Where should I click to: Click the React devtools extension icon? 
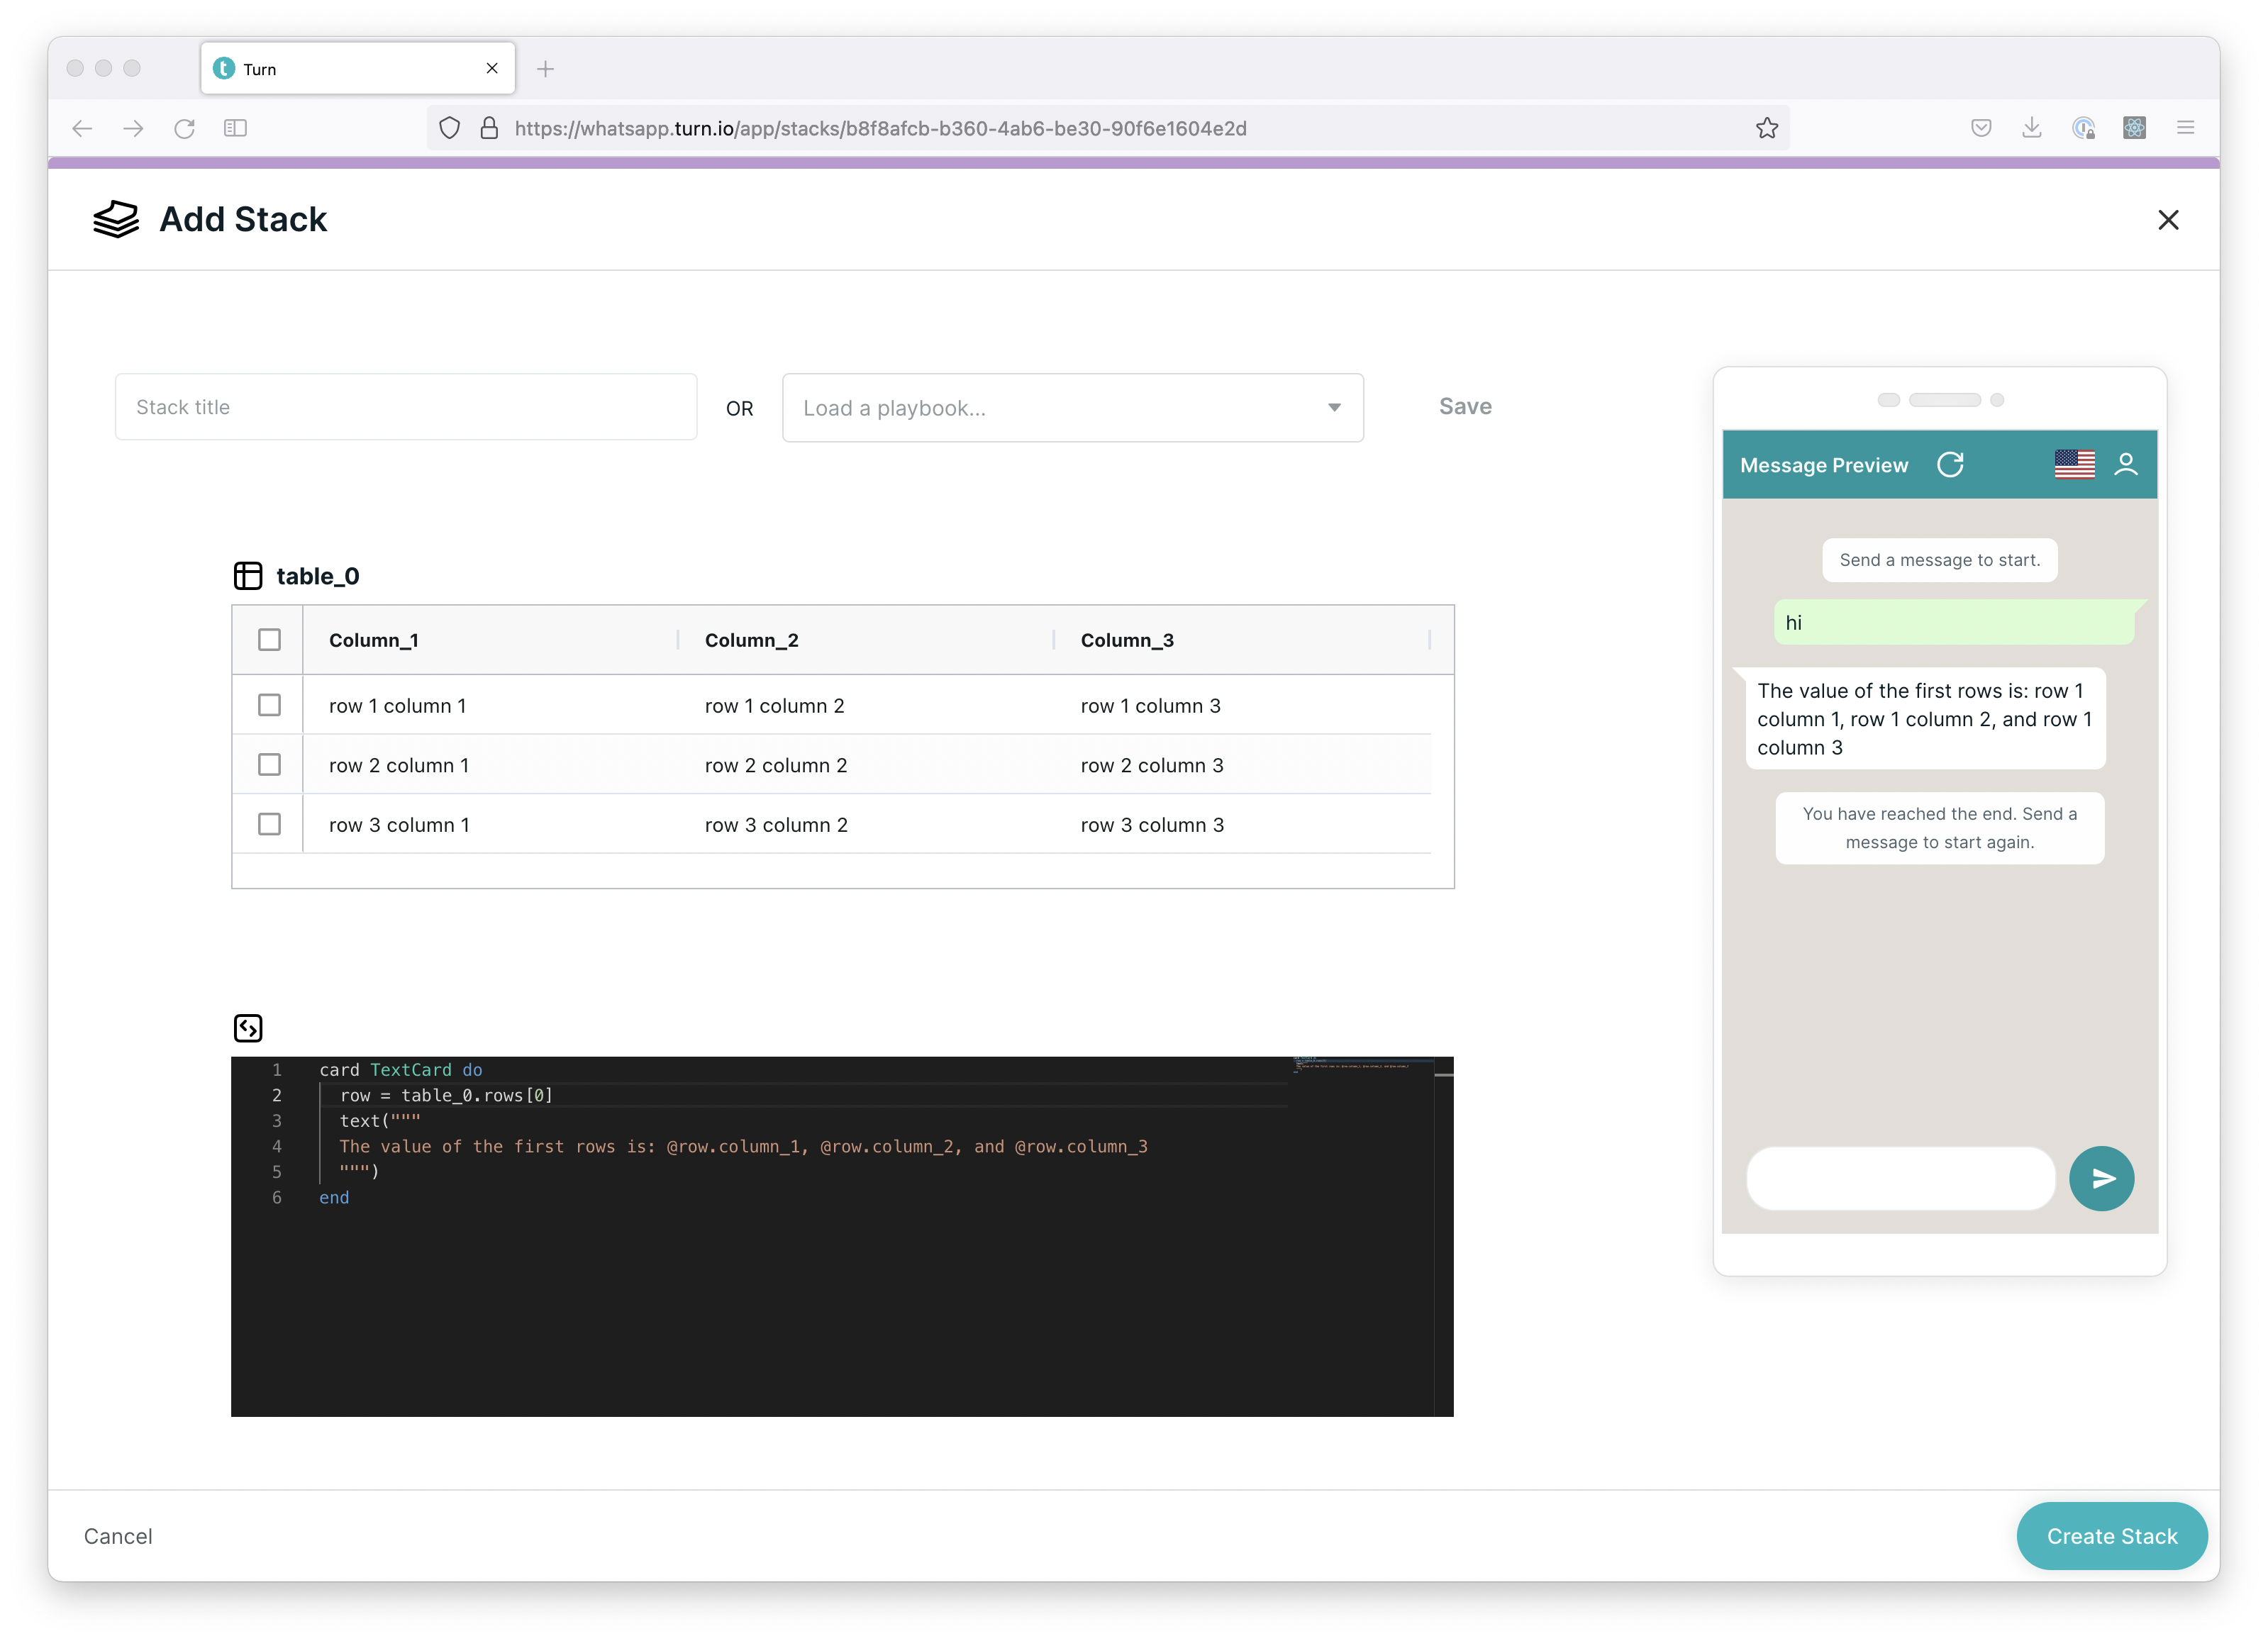2134,128
